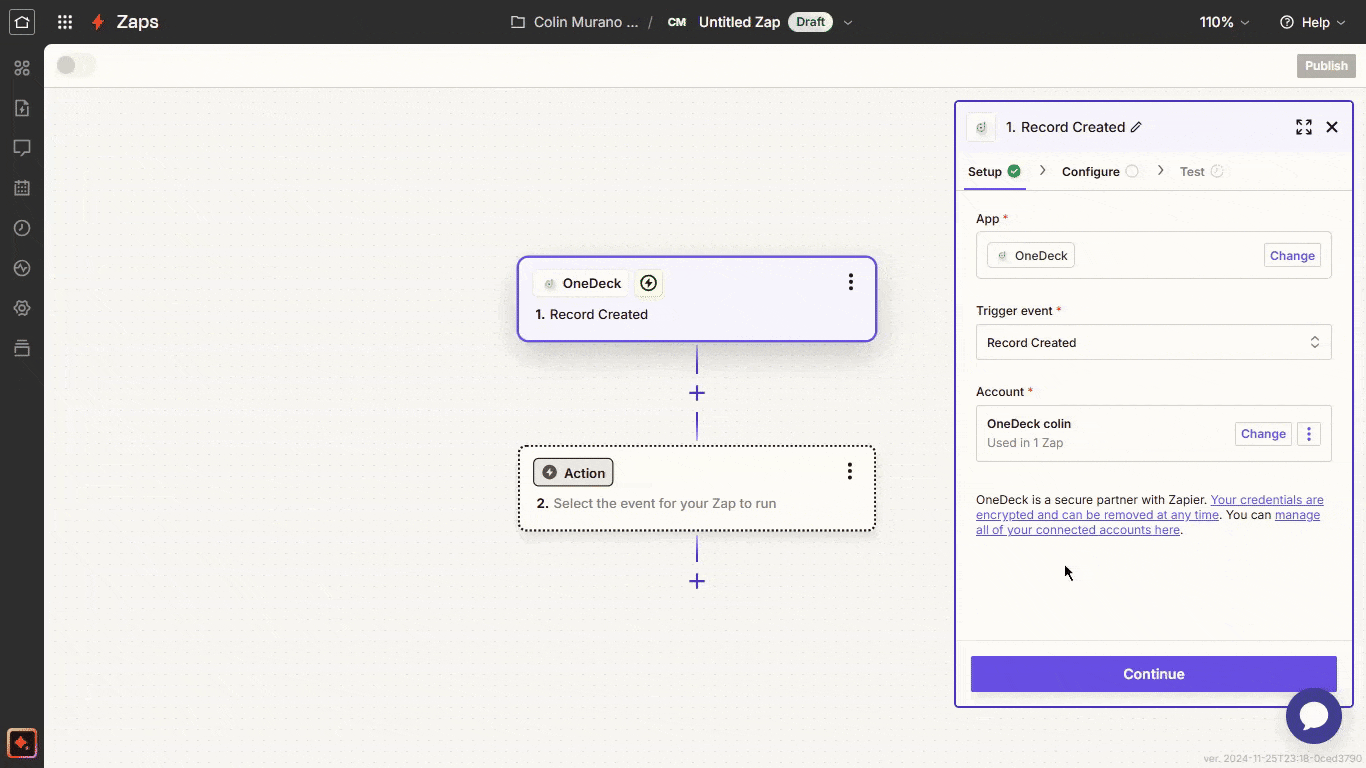
Task: Open the settings gear sidebar icon
Action: coord(22,308)
